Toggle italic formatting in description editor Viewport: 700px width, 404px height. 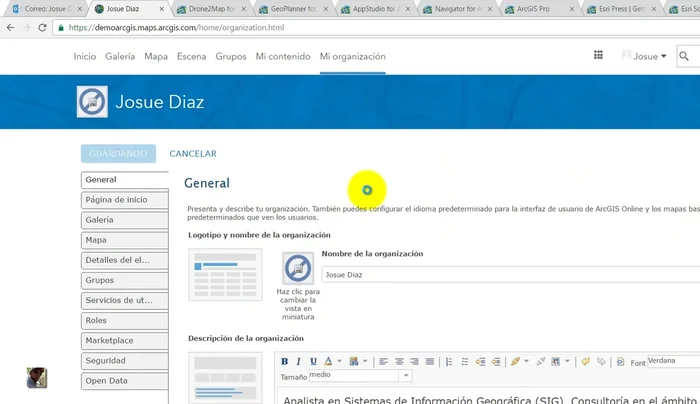pyautogui.click(x=299, y=362)
